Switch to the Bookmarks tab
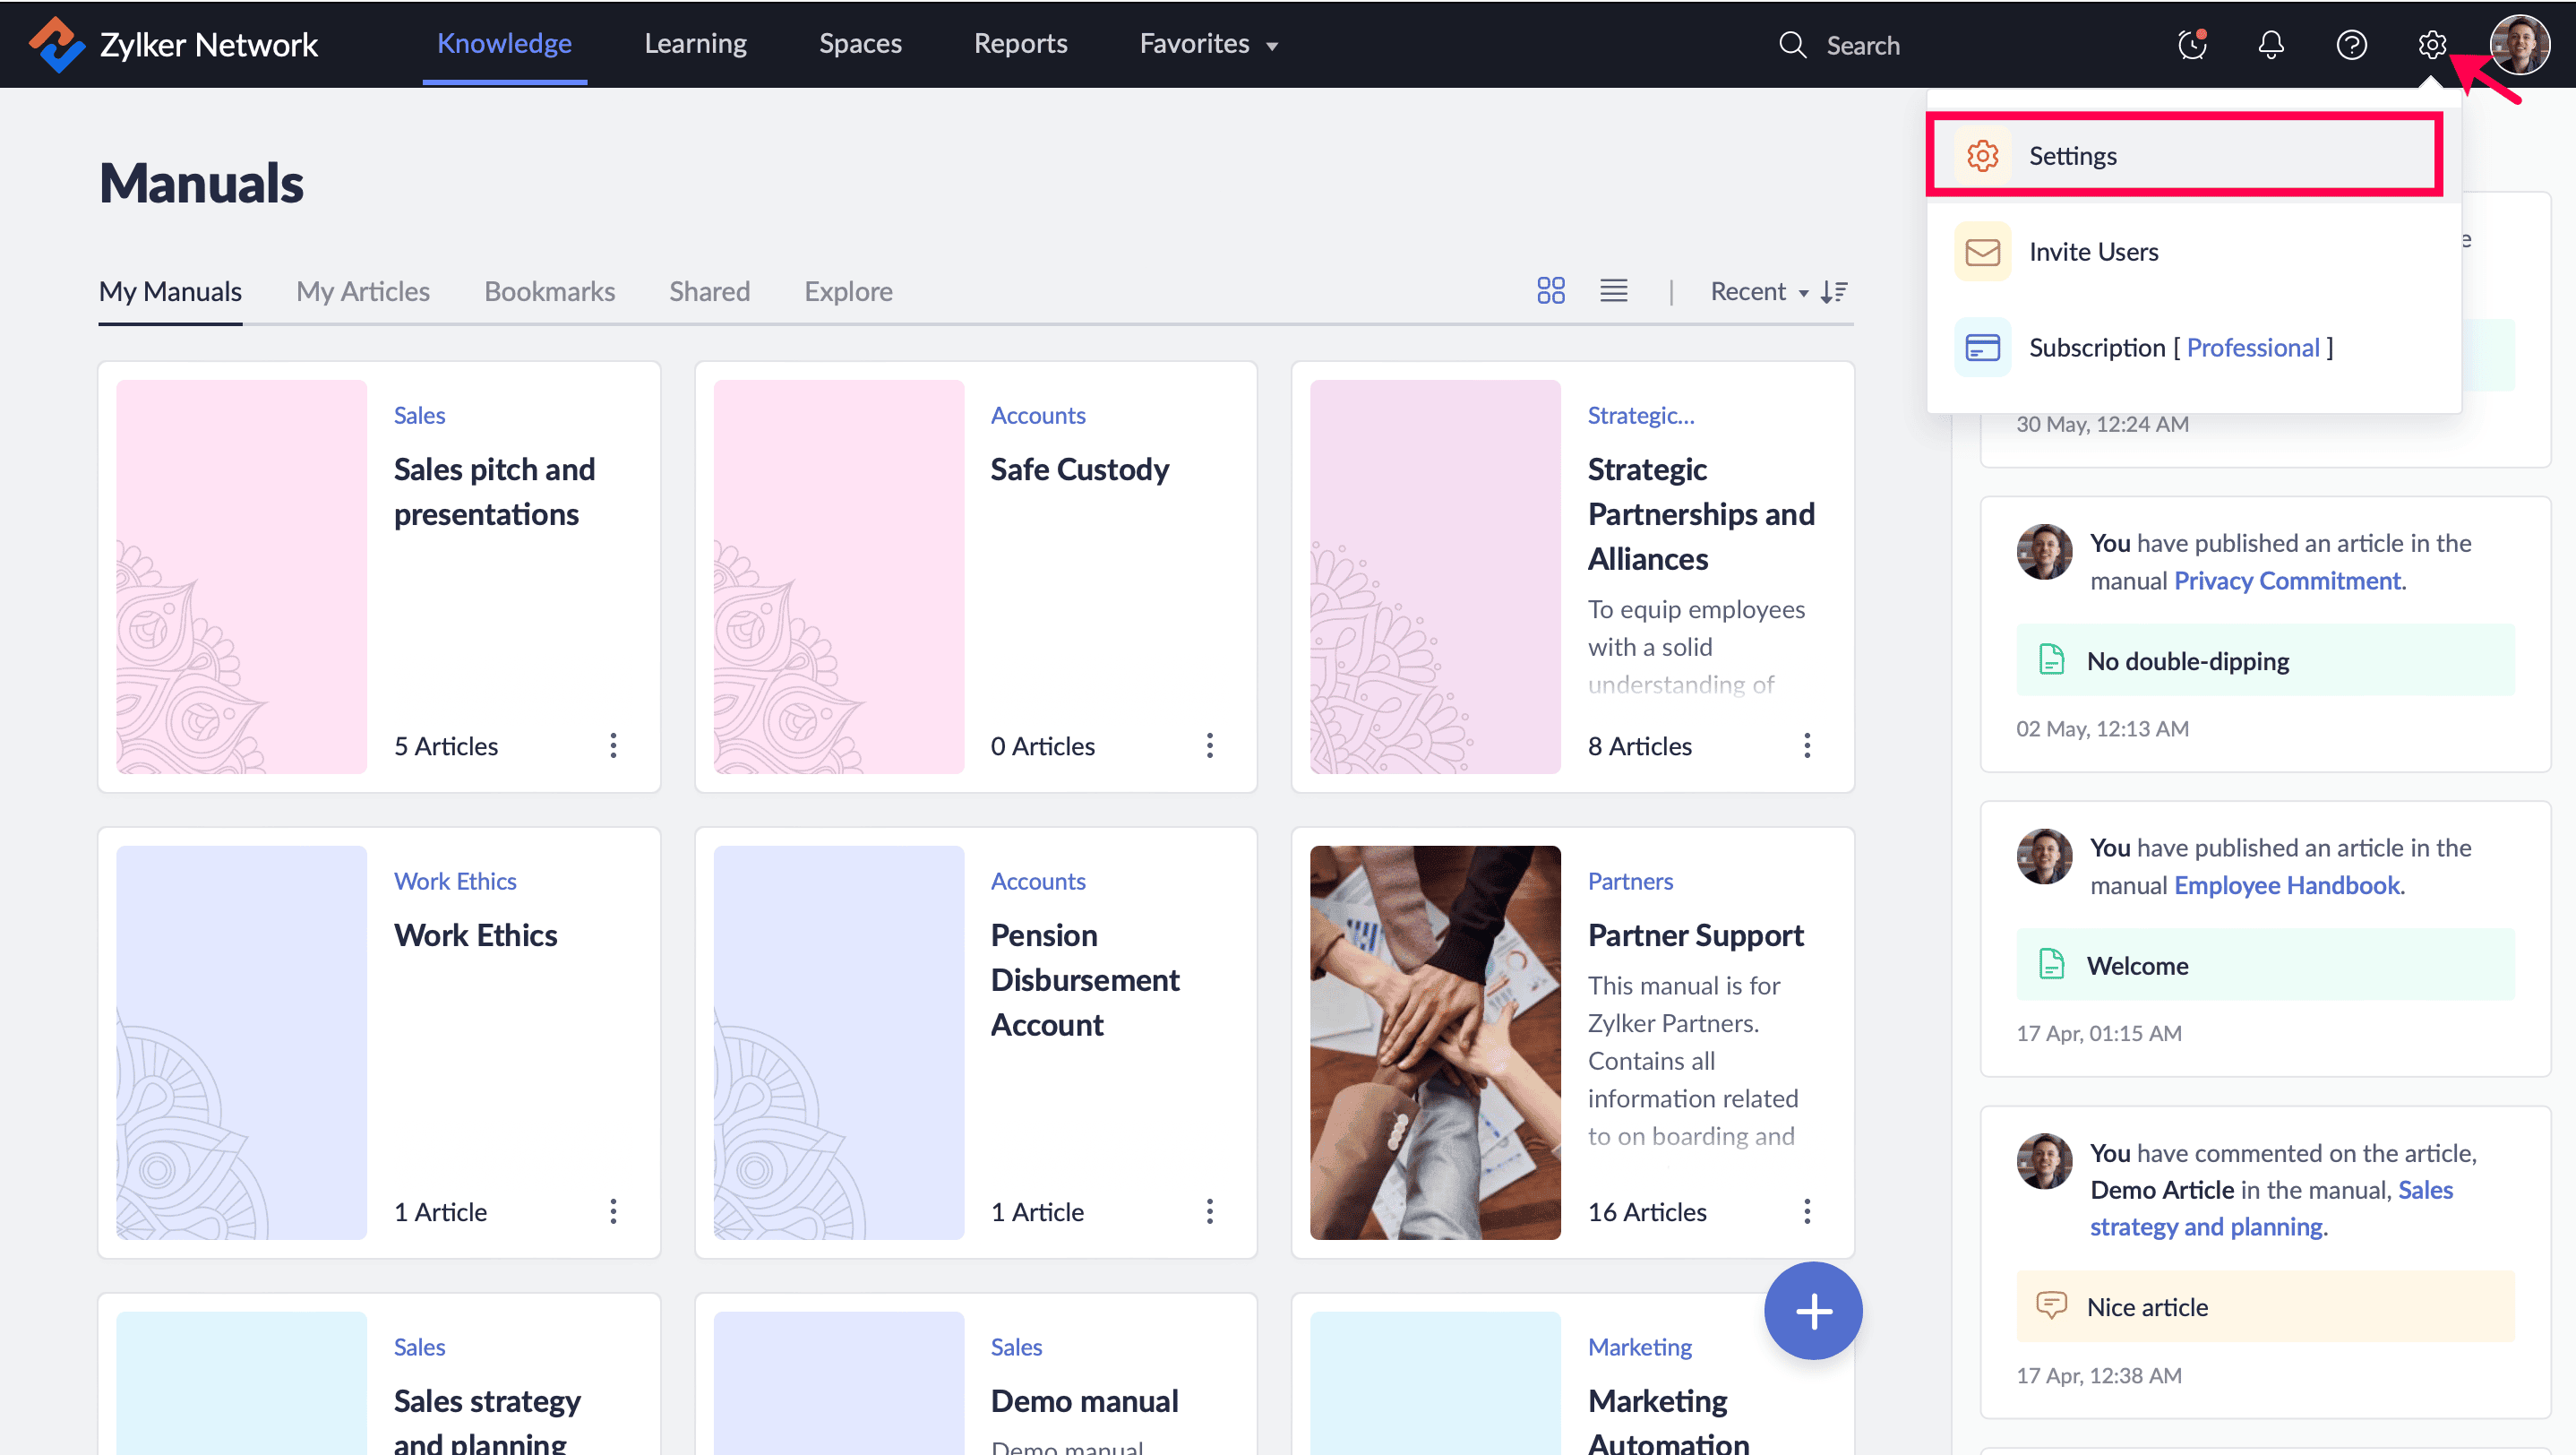The image size is (2576, 1455). [x=549, y=291]
